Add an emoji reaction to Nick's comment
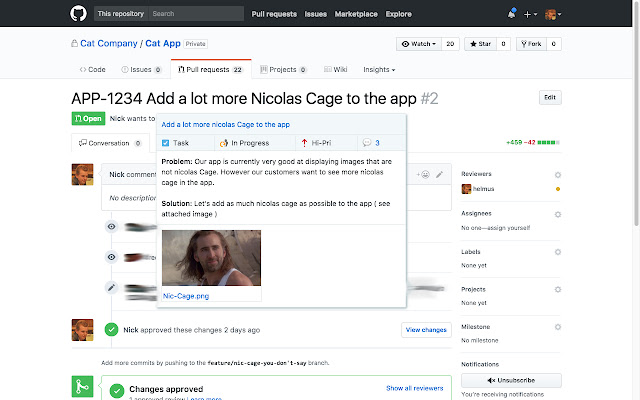 pos(425,174)
